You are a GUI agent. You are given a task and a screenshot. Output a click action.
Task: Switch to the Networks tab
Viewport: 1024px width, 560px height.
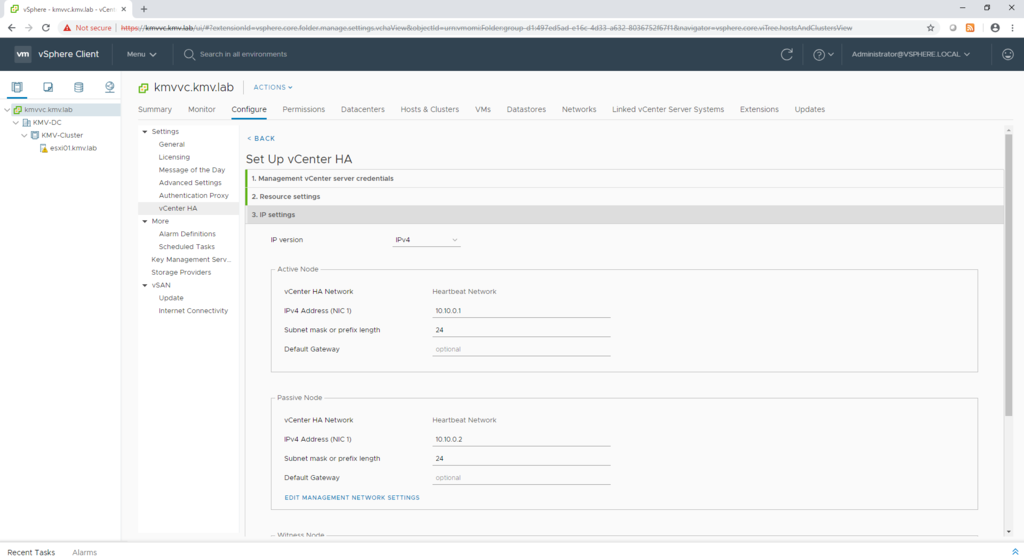point(579,110)
